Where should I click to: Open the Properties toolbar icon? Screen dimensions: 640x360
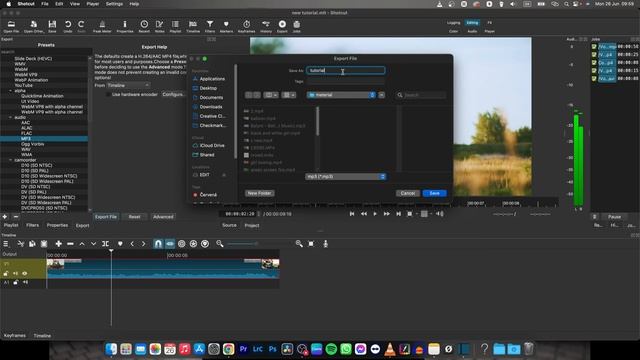[125, 27]
